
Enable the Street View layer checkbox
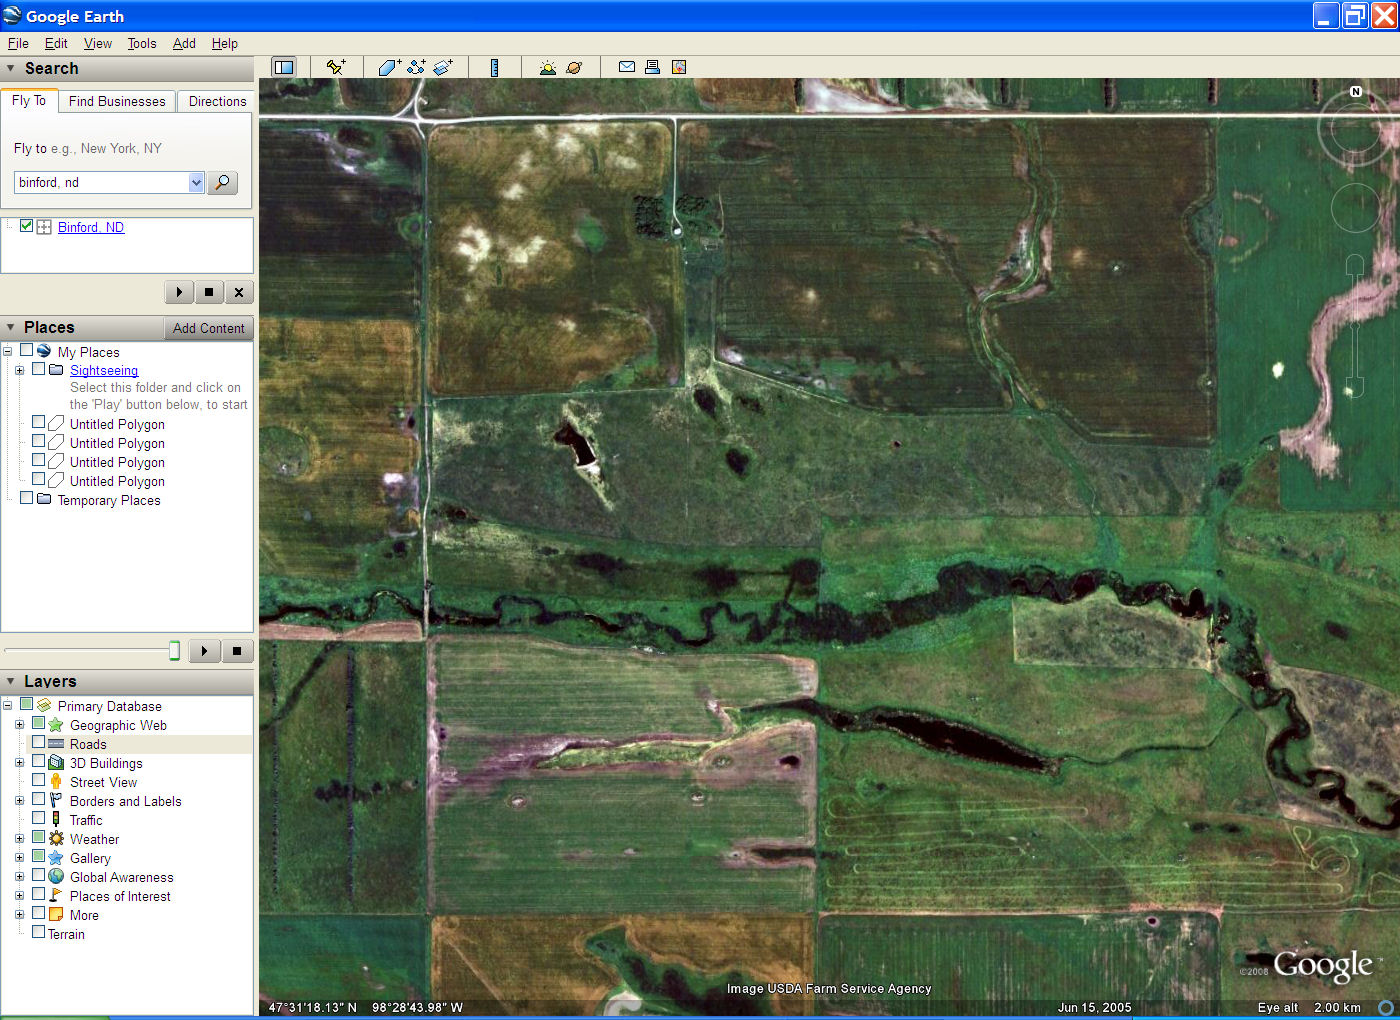click(38, 780)
